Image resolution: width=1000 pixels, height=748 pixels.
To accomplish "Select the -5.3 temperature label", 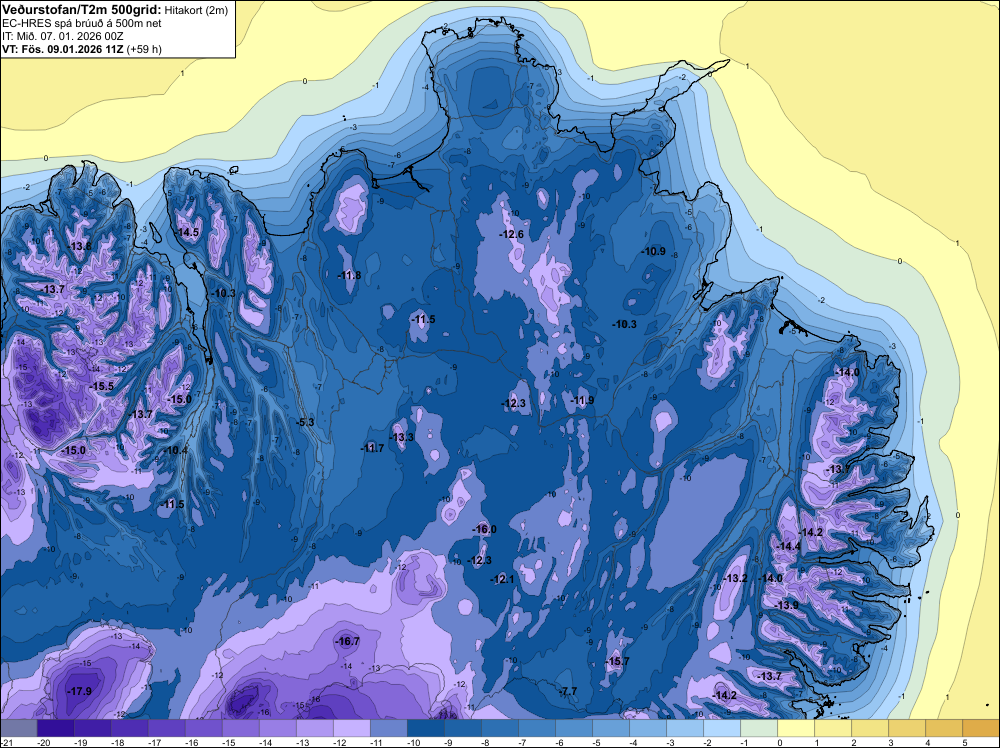I will 305,422.
